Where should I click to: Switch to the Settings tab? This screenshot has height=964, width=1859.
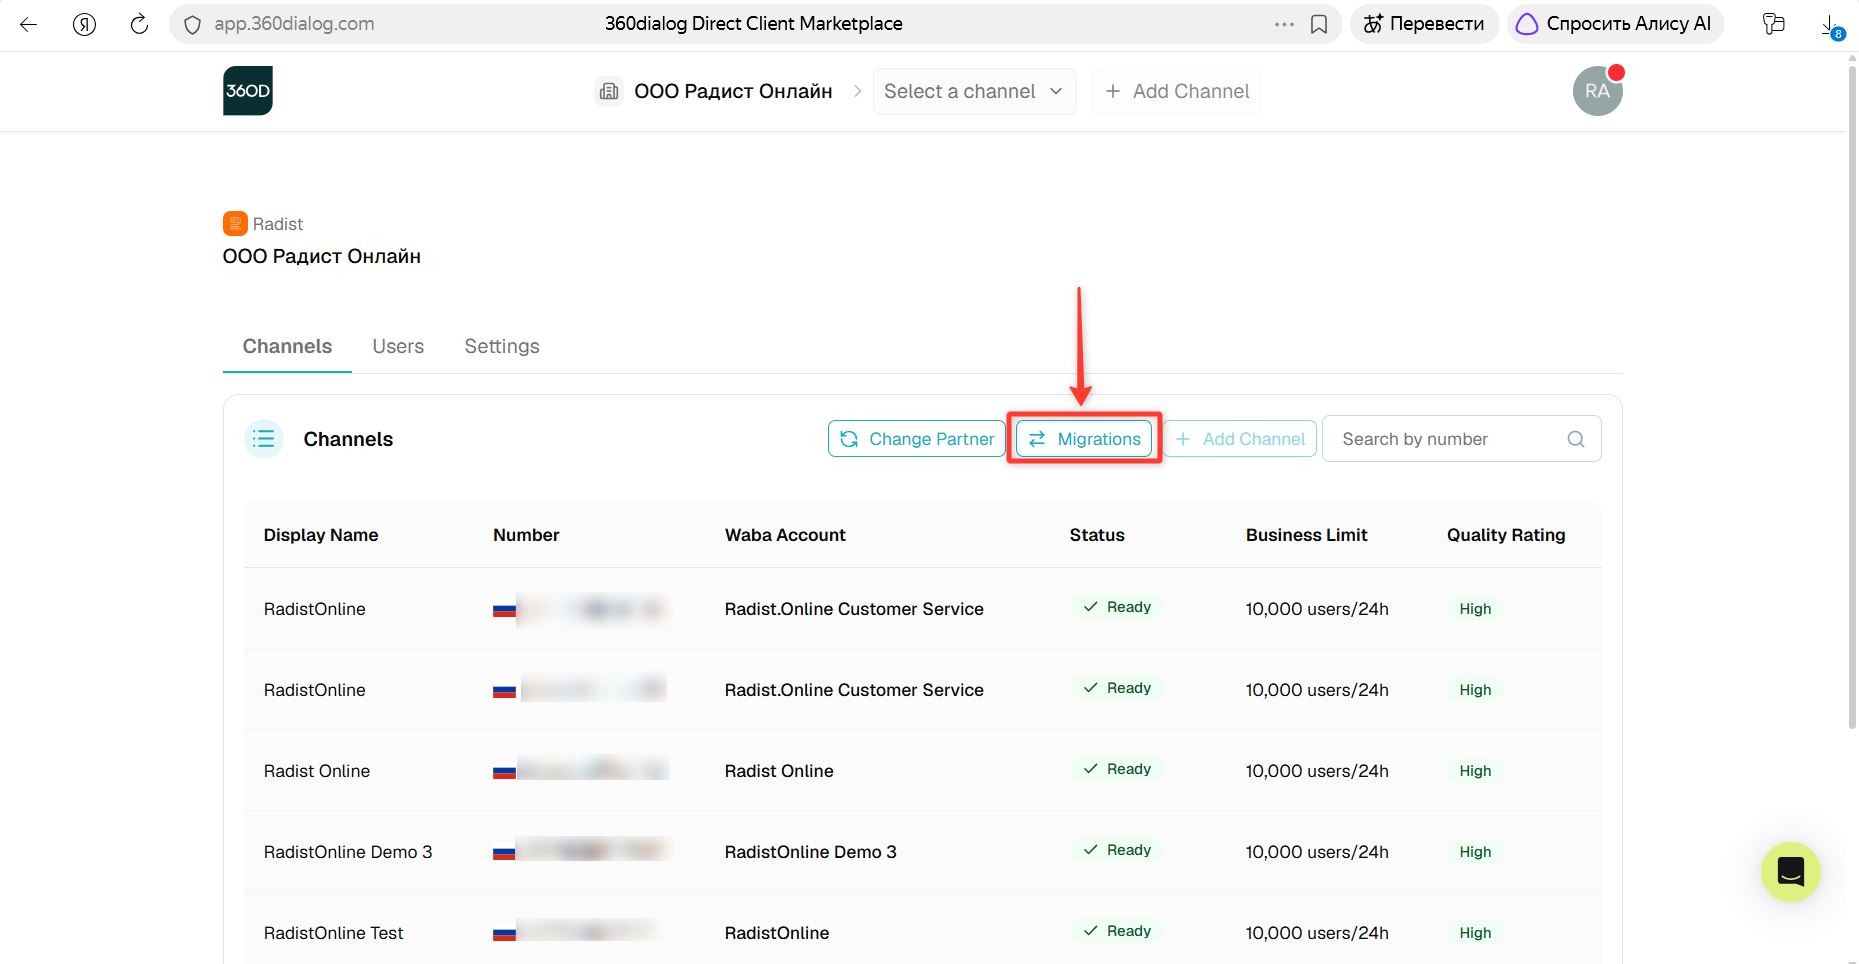502,346
